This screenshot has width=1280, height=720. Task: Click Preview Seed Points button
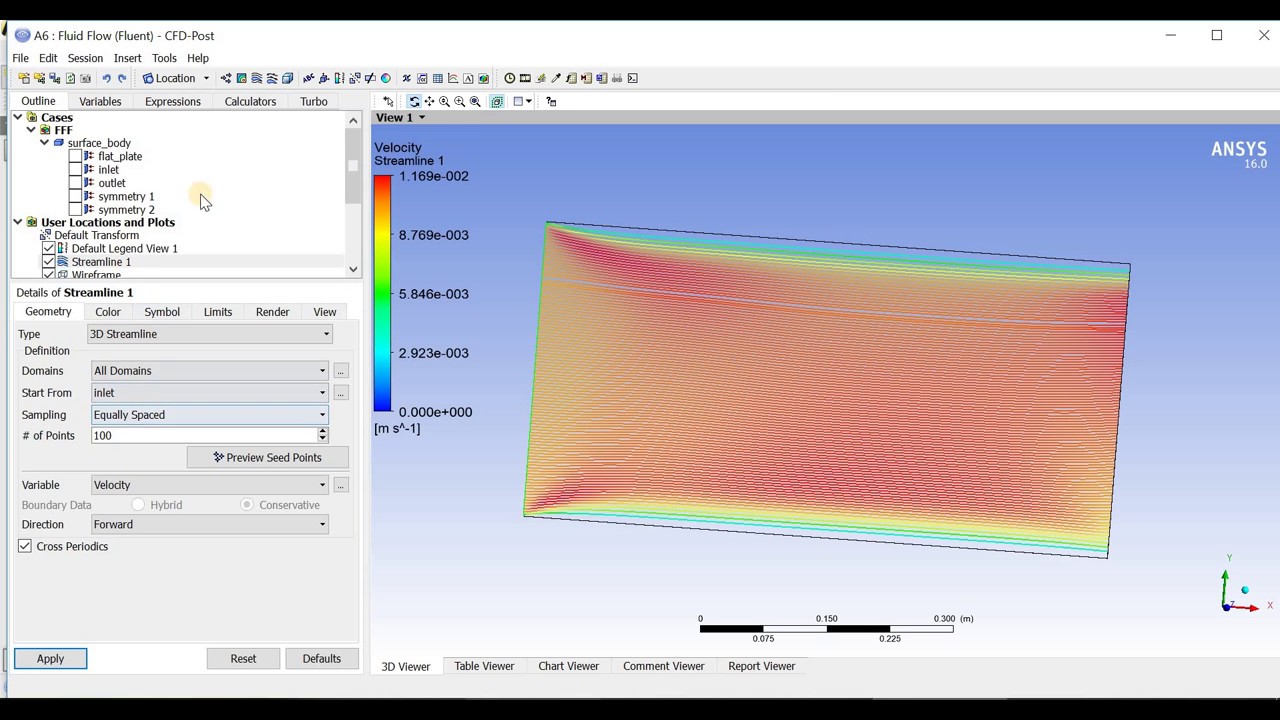pos(268,457)
